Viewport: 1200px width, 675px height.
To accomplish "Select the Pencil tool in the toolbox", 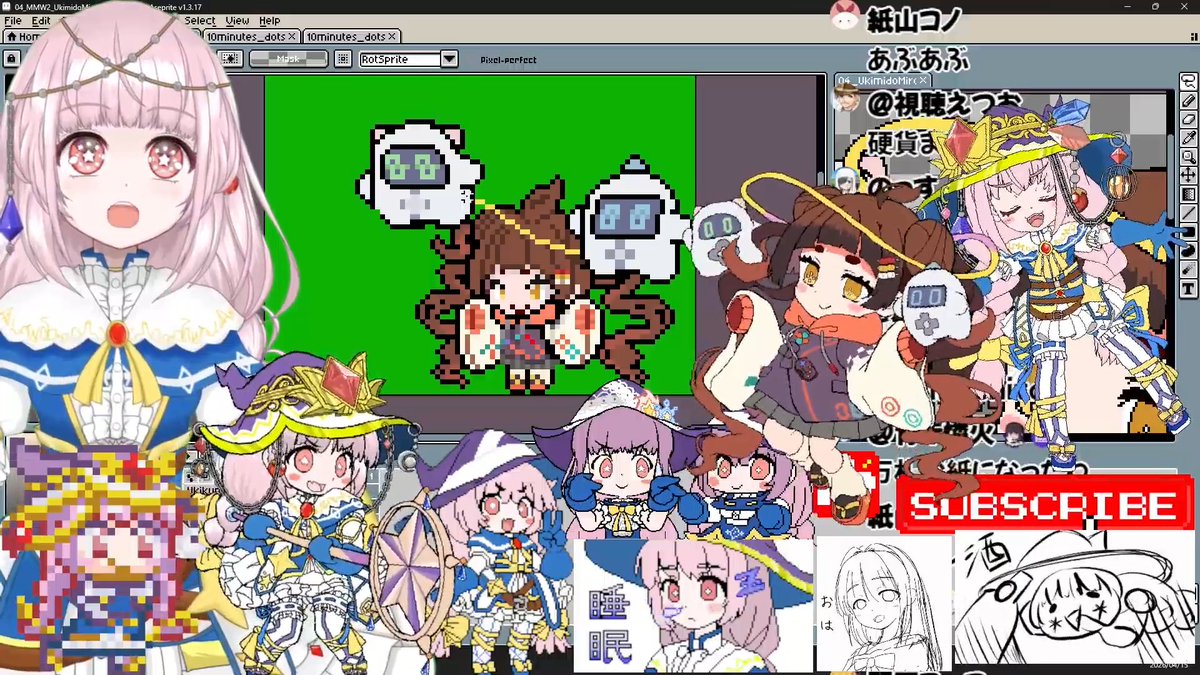I will pos(1189,101).
